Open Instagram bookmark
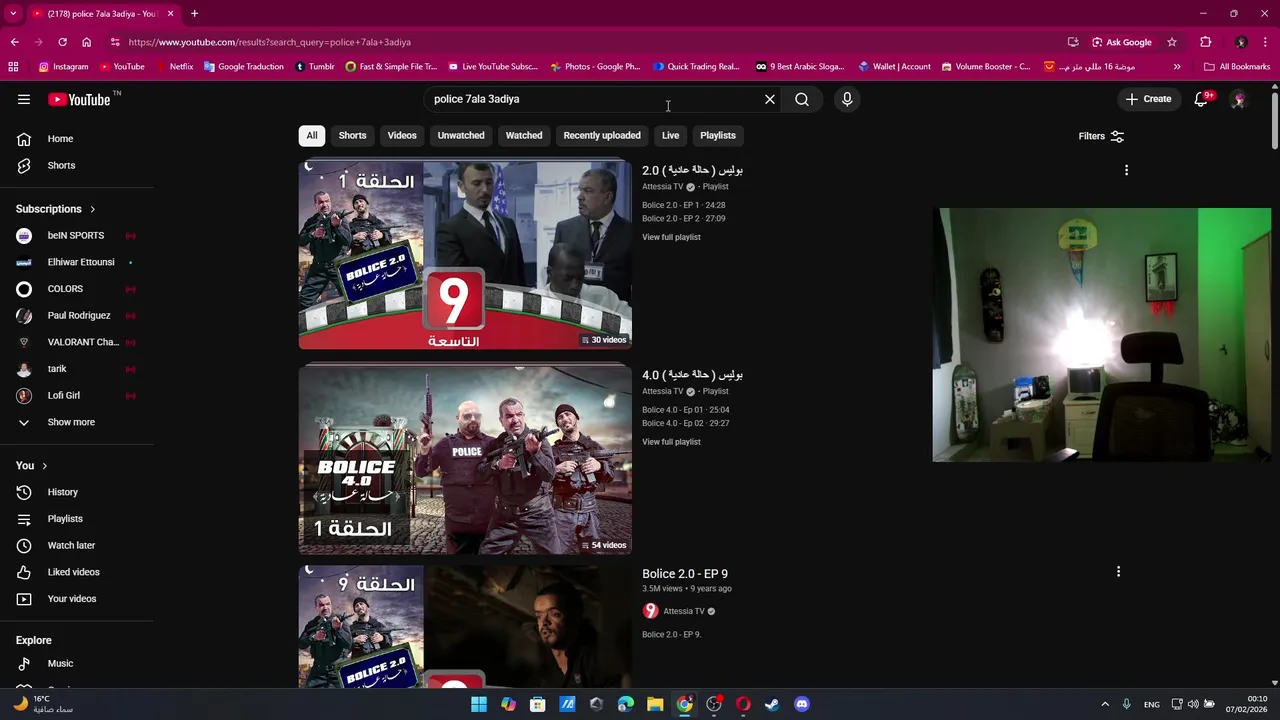 [63, 67]
